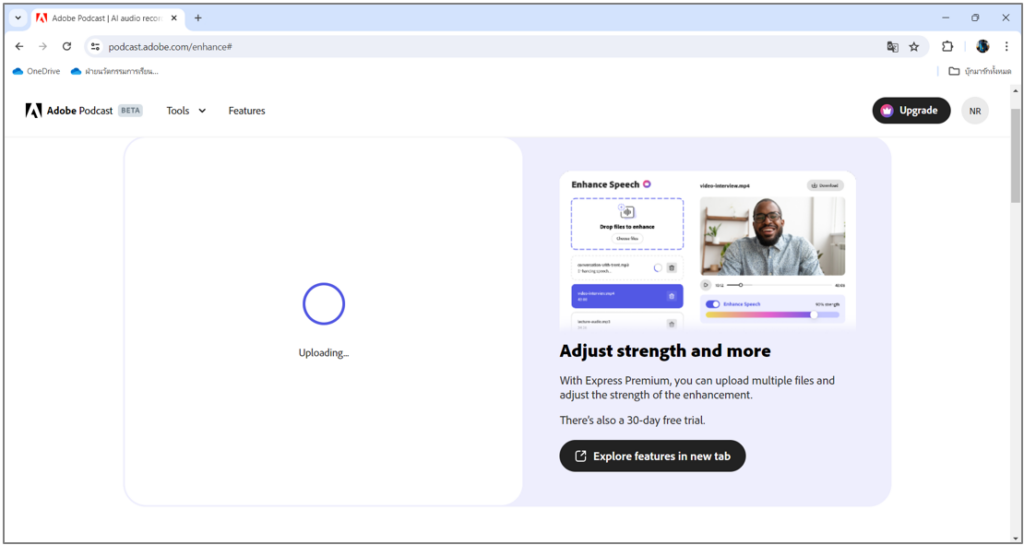Open the Extensions puzzle icon
The width and height of the screenshot is (1024, 545).
click(x=947, y=46)
